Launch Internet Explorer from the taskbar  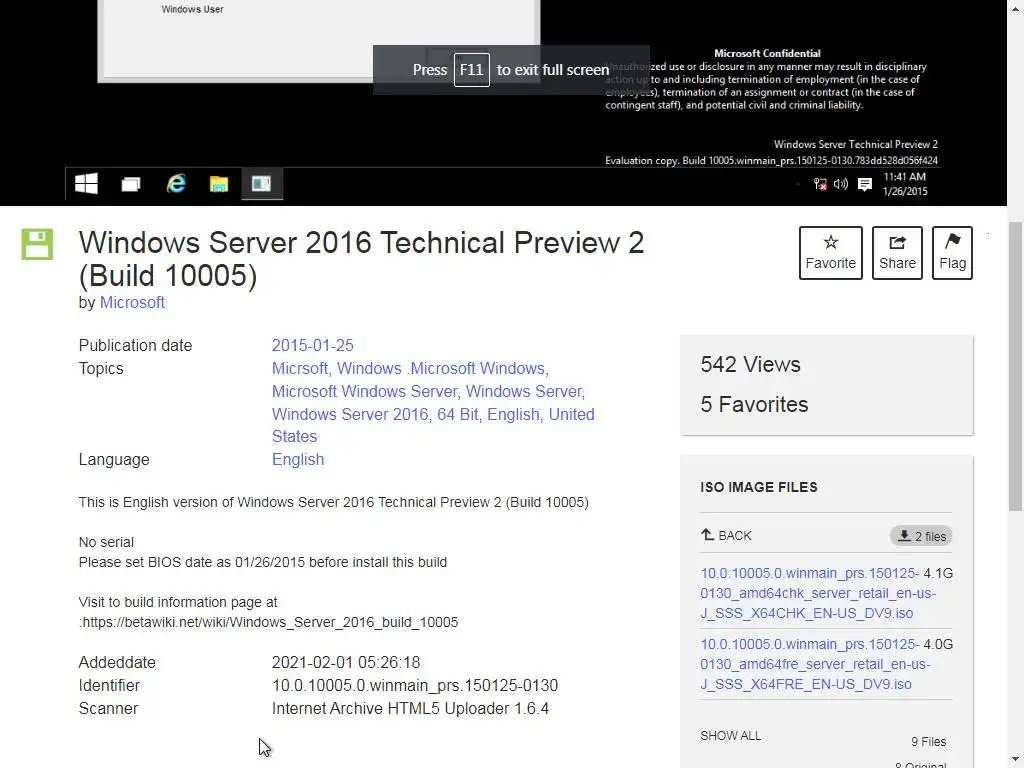coord(176,184)
